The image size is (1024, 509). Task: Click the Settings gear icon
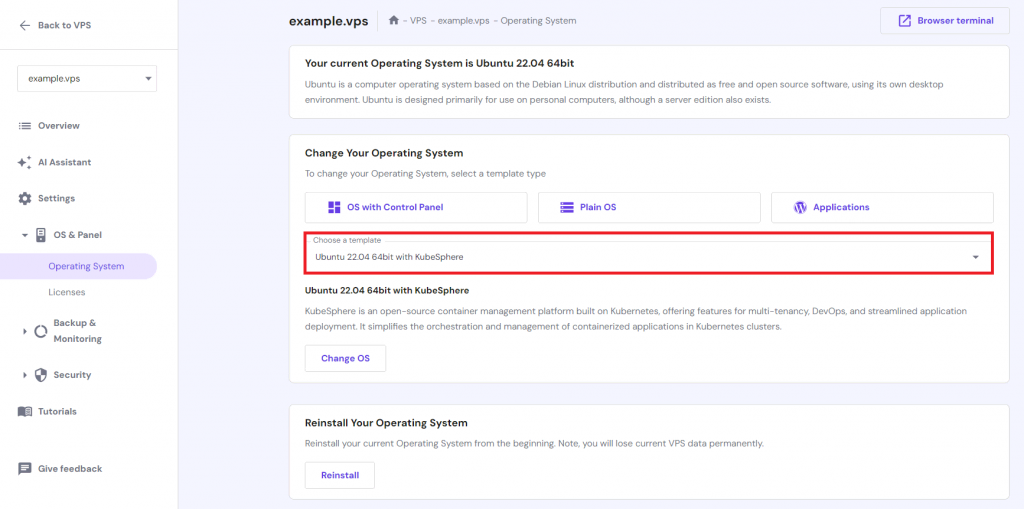[x=25, y=198]
